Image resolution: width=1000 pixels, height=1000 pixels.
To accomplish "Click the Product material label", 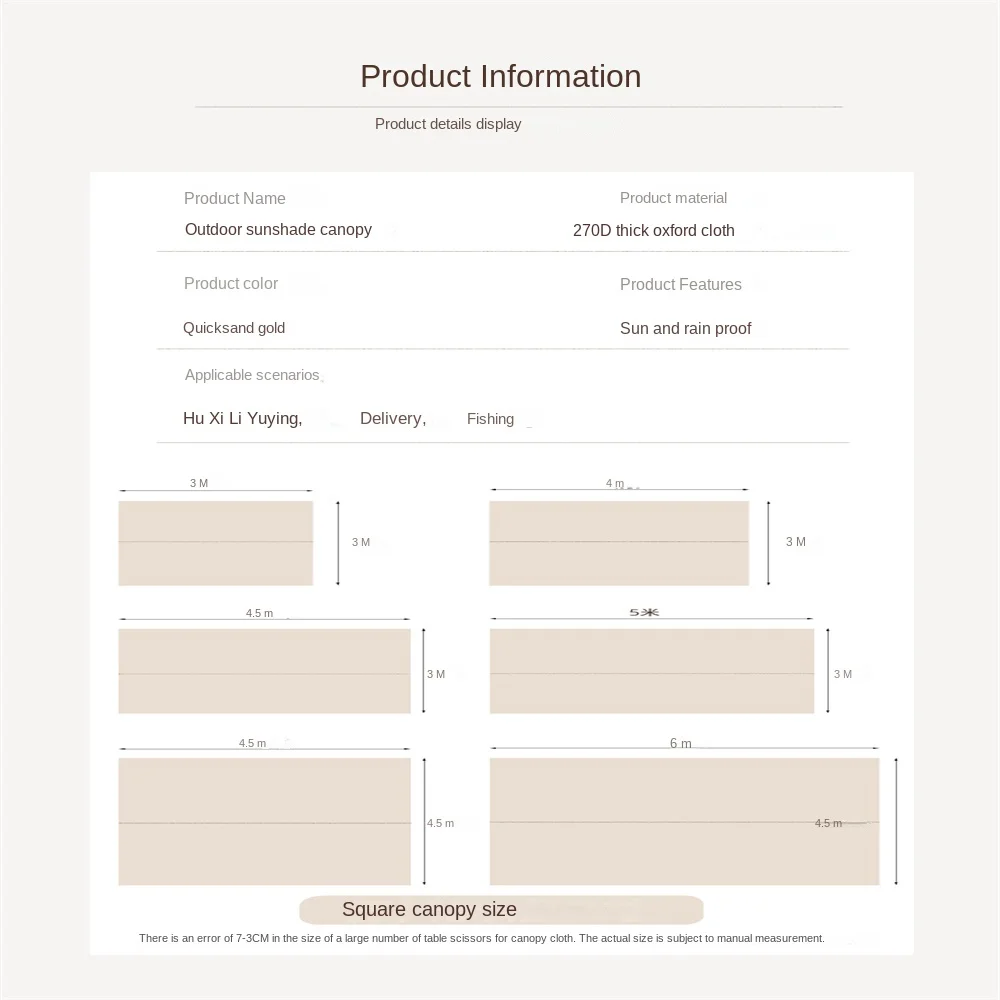I will [x=673, y=198].
